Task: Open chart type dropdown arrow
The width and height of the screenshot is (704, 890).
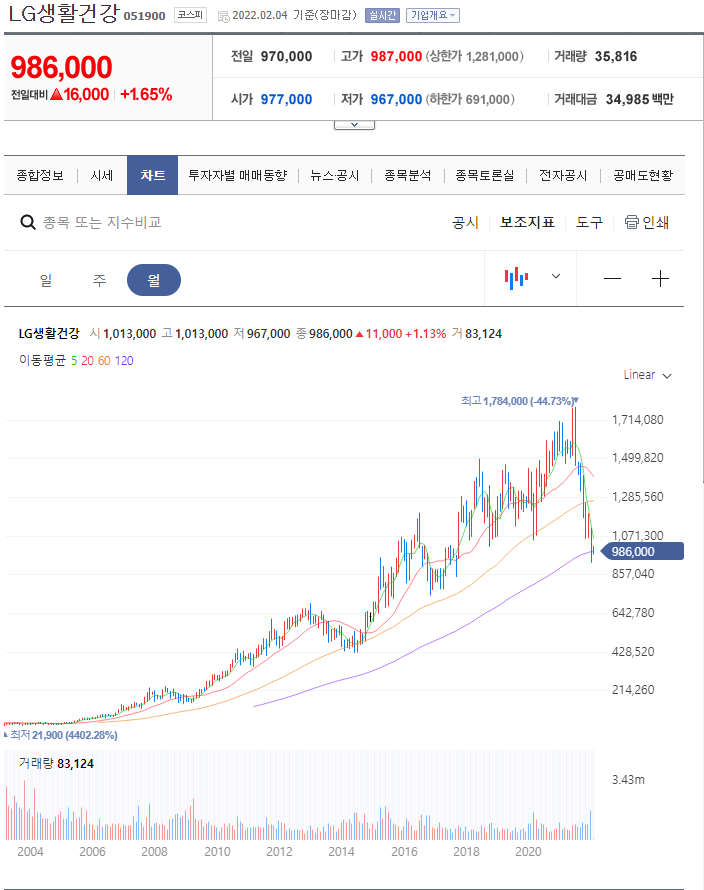Action: 556,276
